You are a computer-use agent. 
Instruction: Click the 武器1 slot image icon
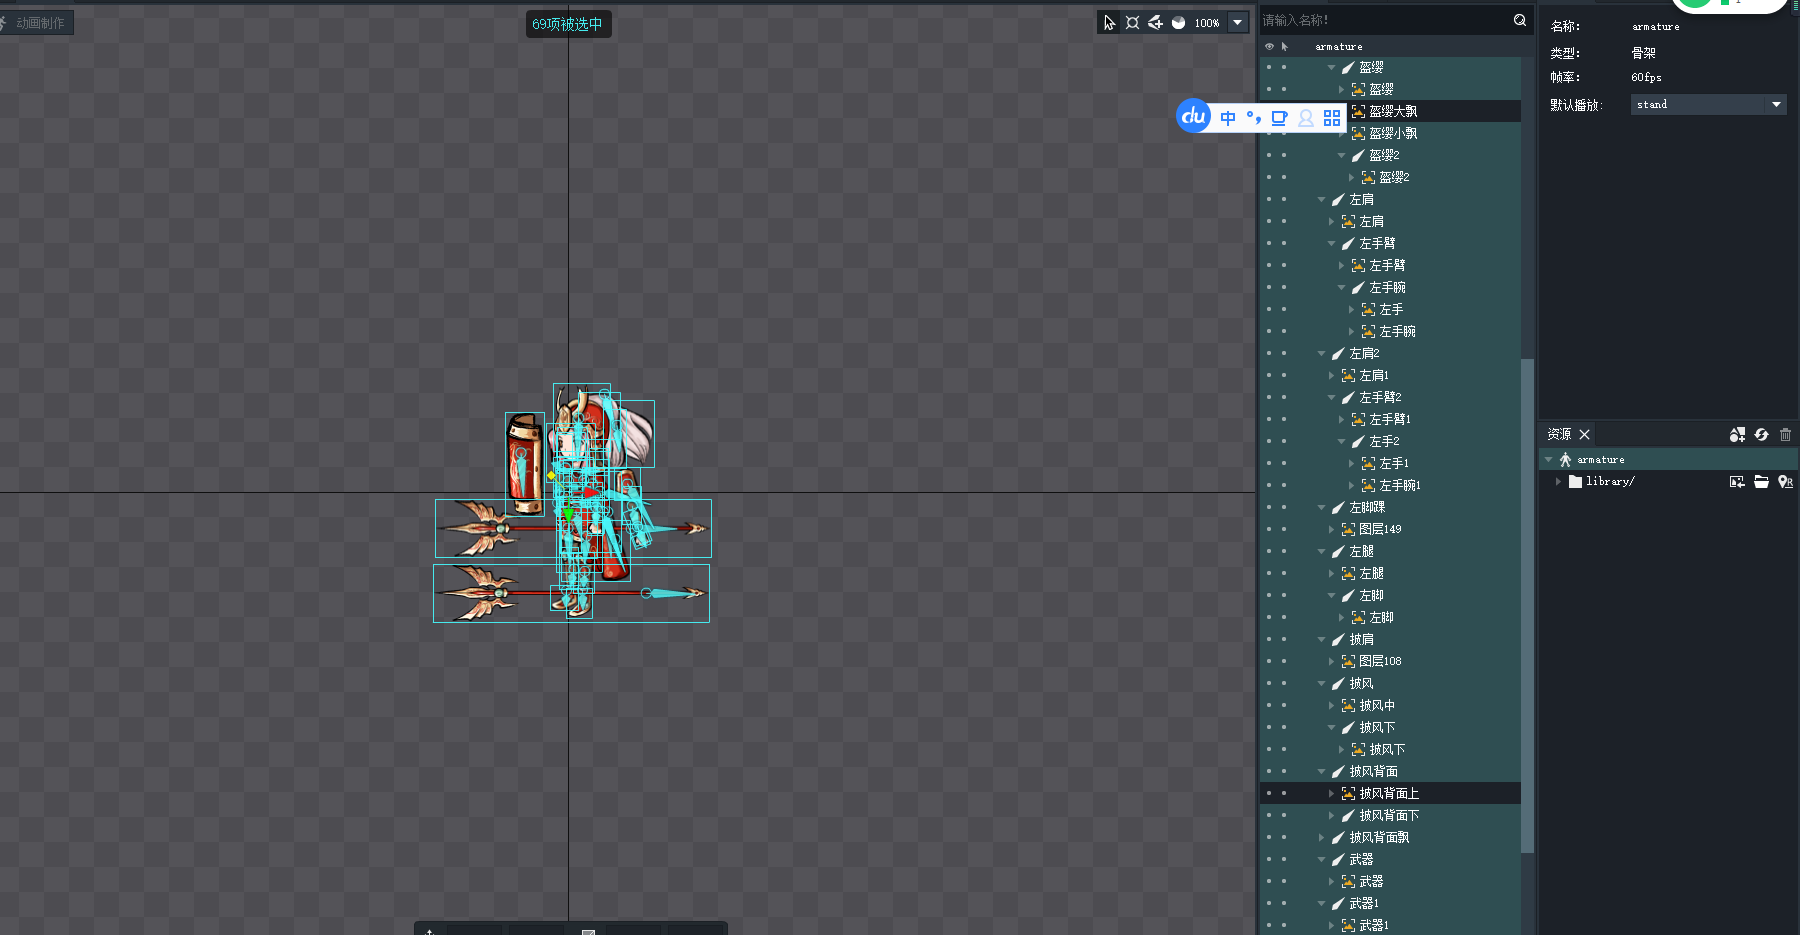point(1348,926)
